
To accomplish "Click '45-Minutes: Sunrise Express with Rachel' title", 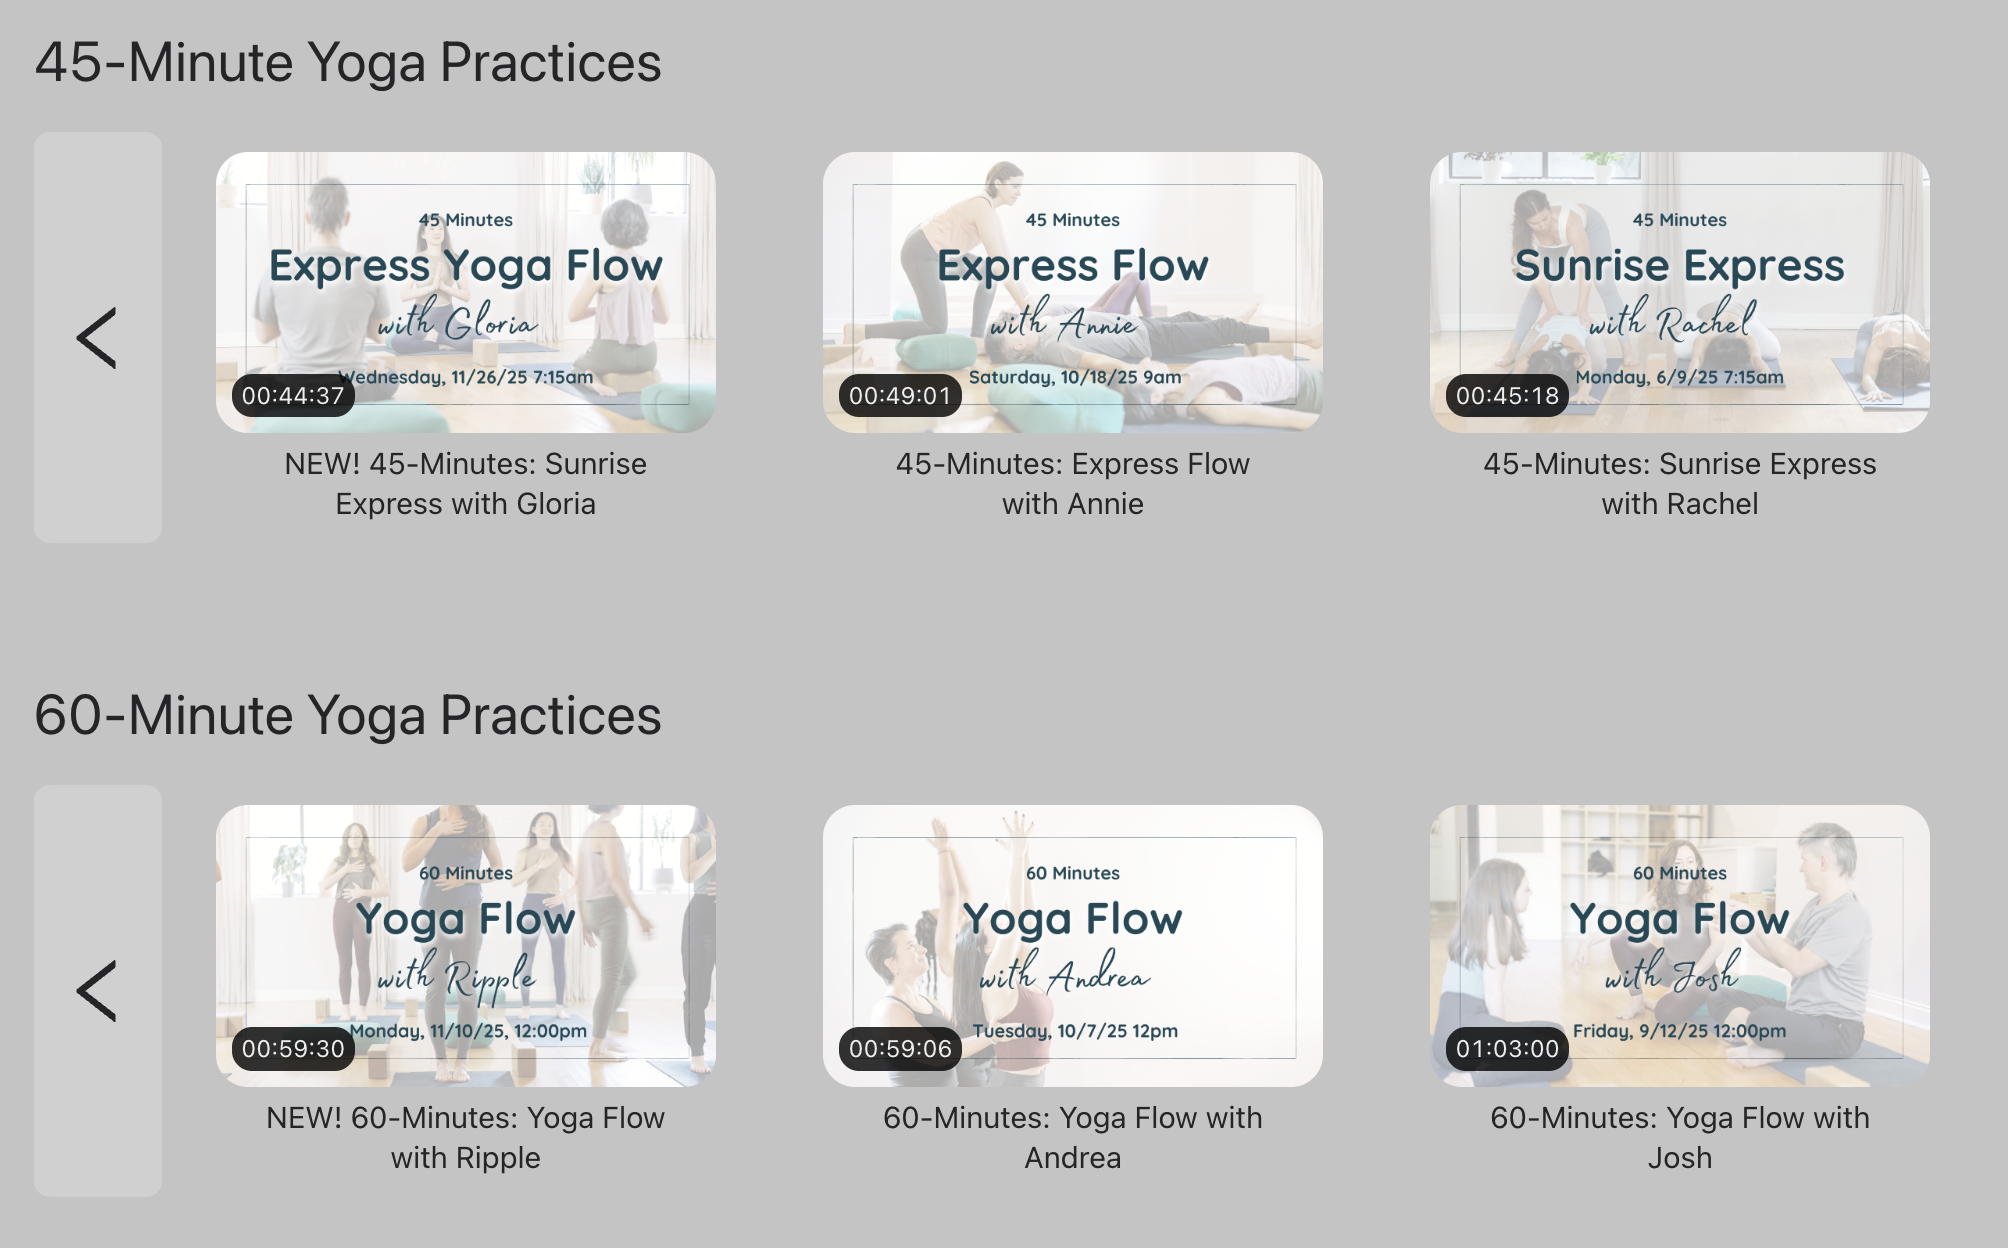I will pyautogui.click(x=1680, y=484).
